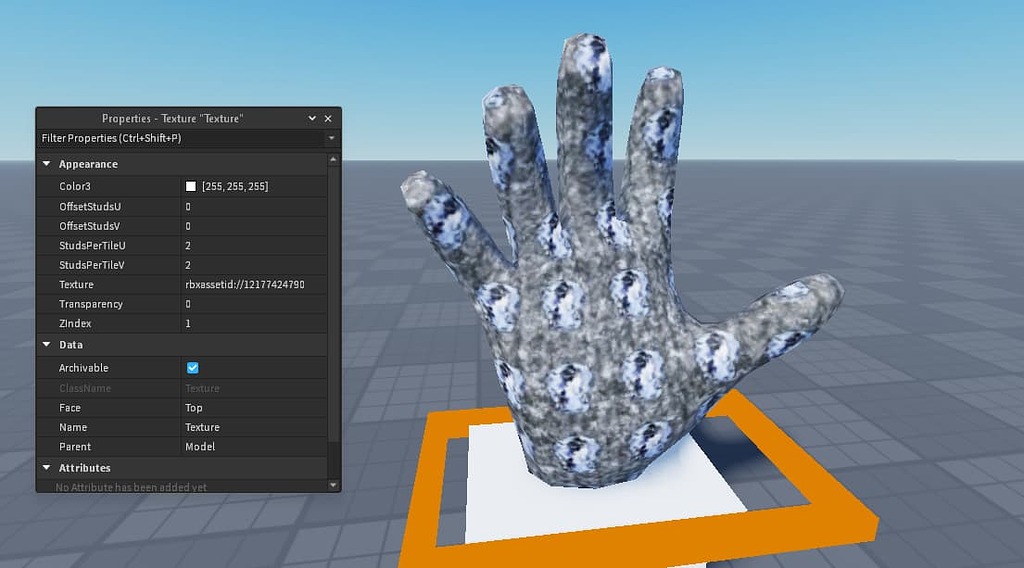Select the Face property label
This screenshot has width=1024, height=568.
[70, 407]
